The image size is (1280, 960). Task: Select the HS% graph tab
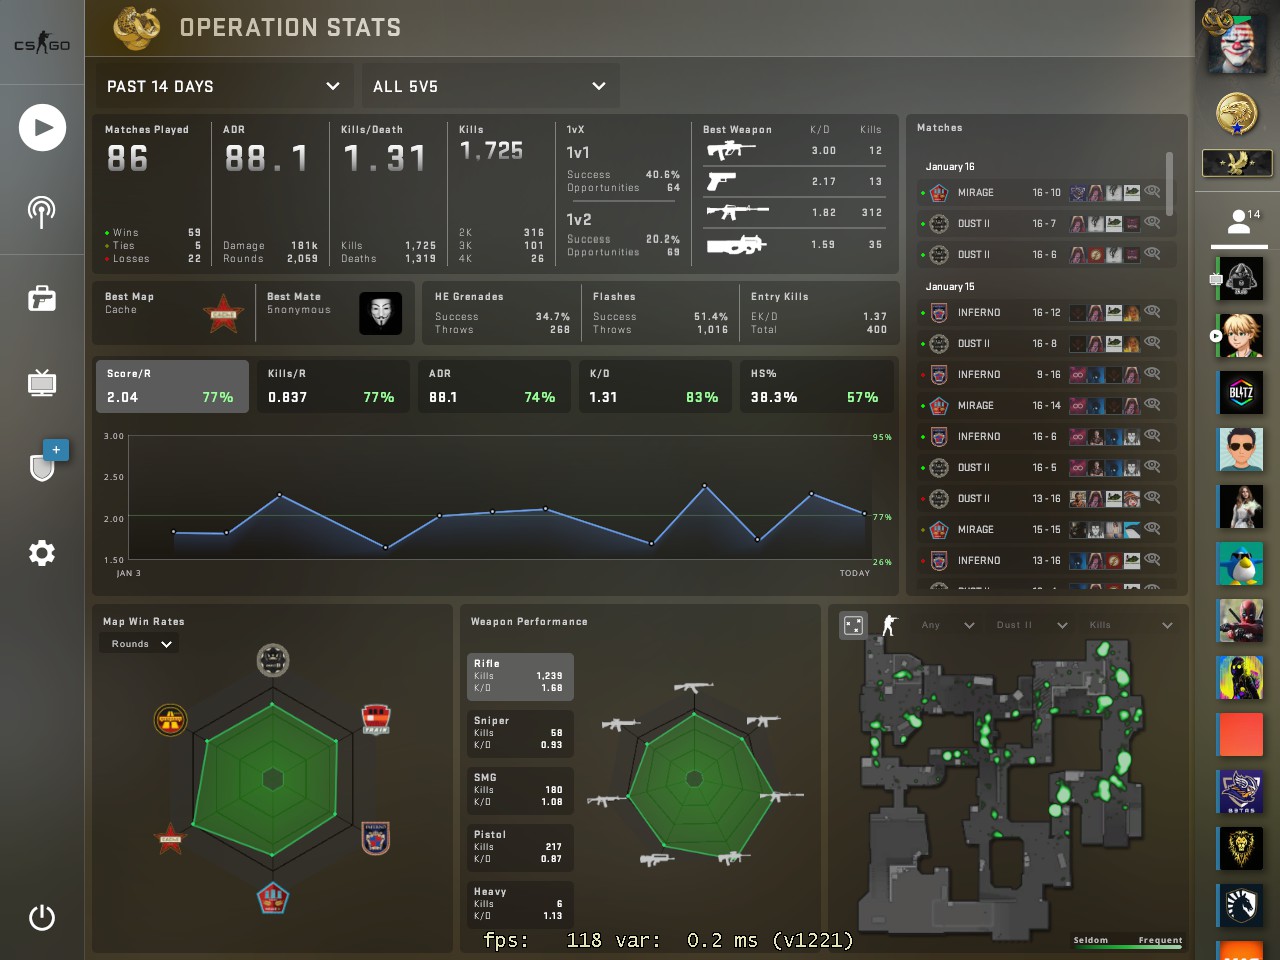(x=816, y=386)
